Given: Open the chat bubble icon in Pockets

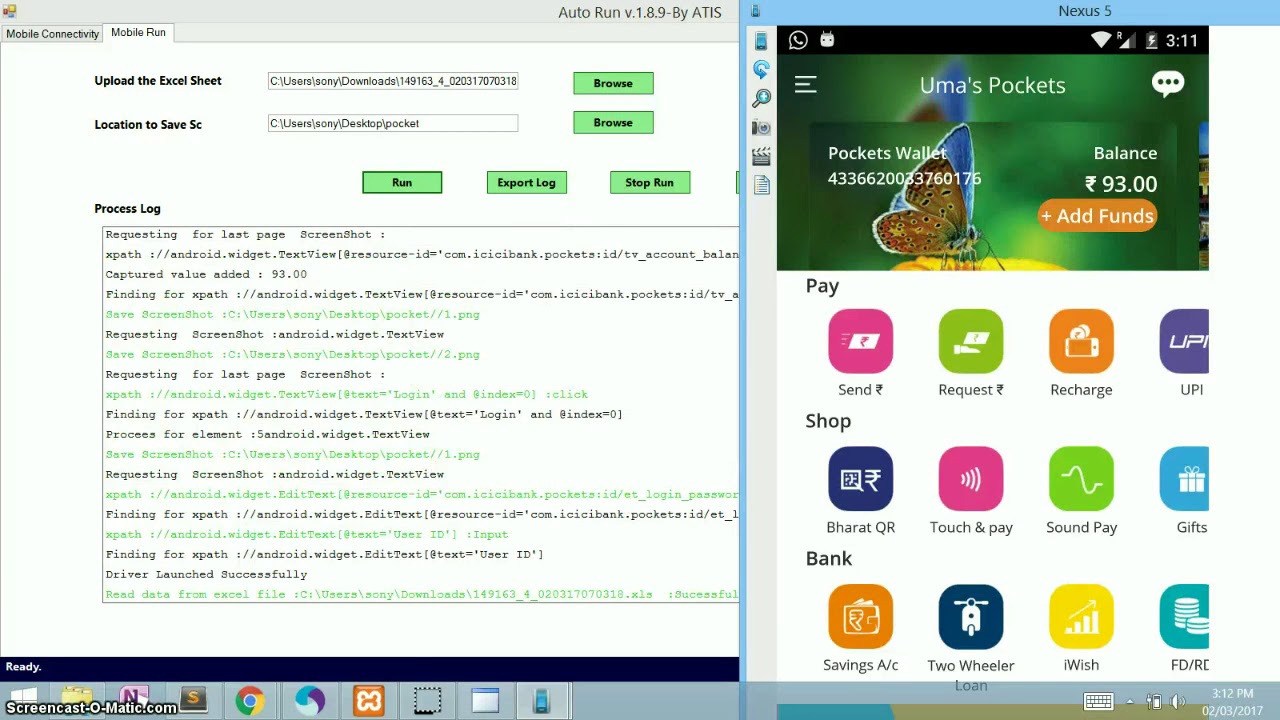Looking at the screenshot, I should click(1167, 83).
